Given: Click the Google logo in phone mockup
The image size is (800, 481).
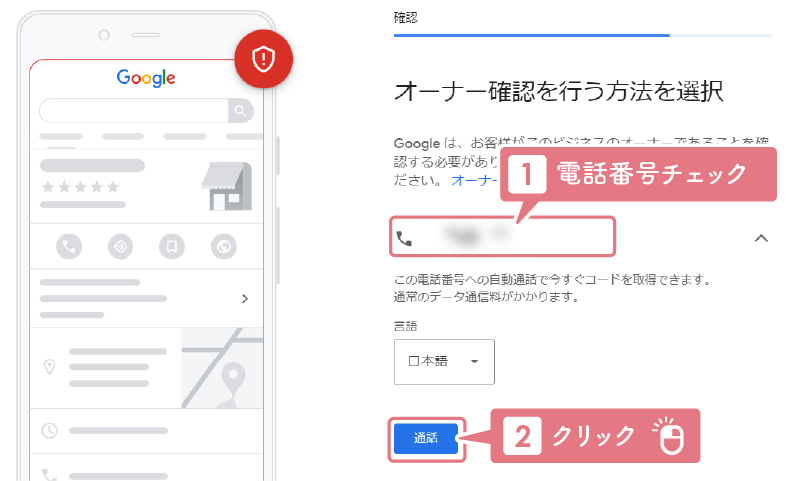Looking at the screenshot, I should (x=146, y=78).
